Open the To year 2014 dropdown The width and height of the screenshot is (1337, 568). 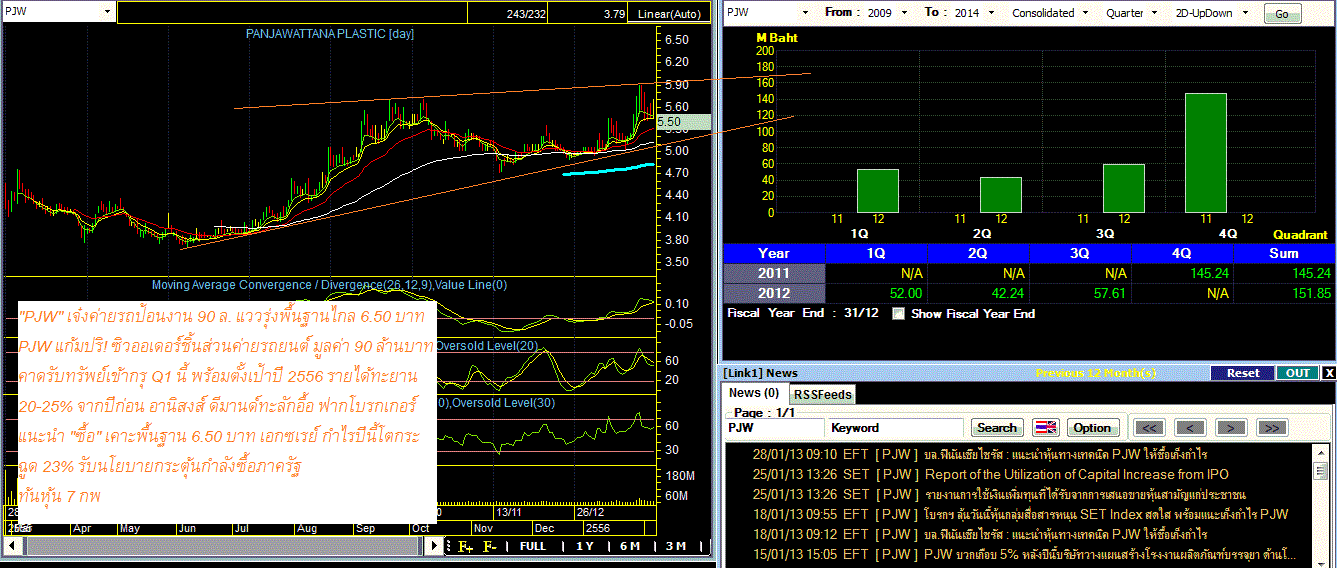[990, 12]
